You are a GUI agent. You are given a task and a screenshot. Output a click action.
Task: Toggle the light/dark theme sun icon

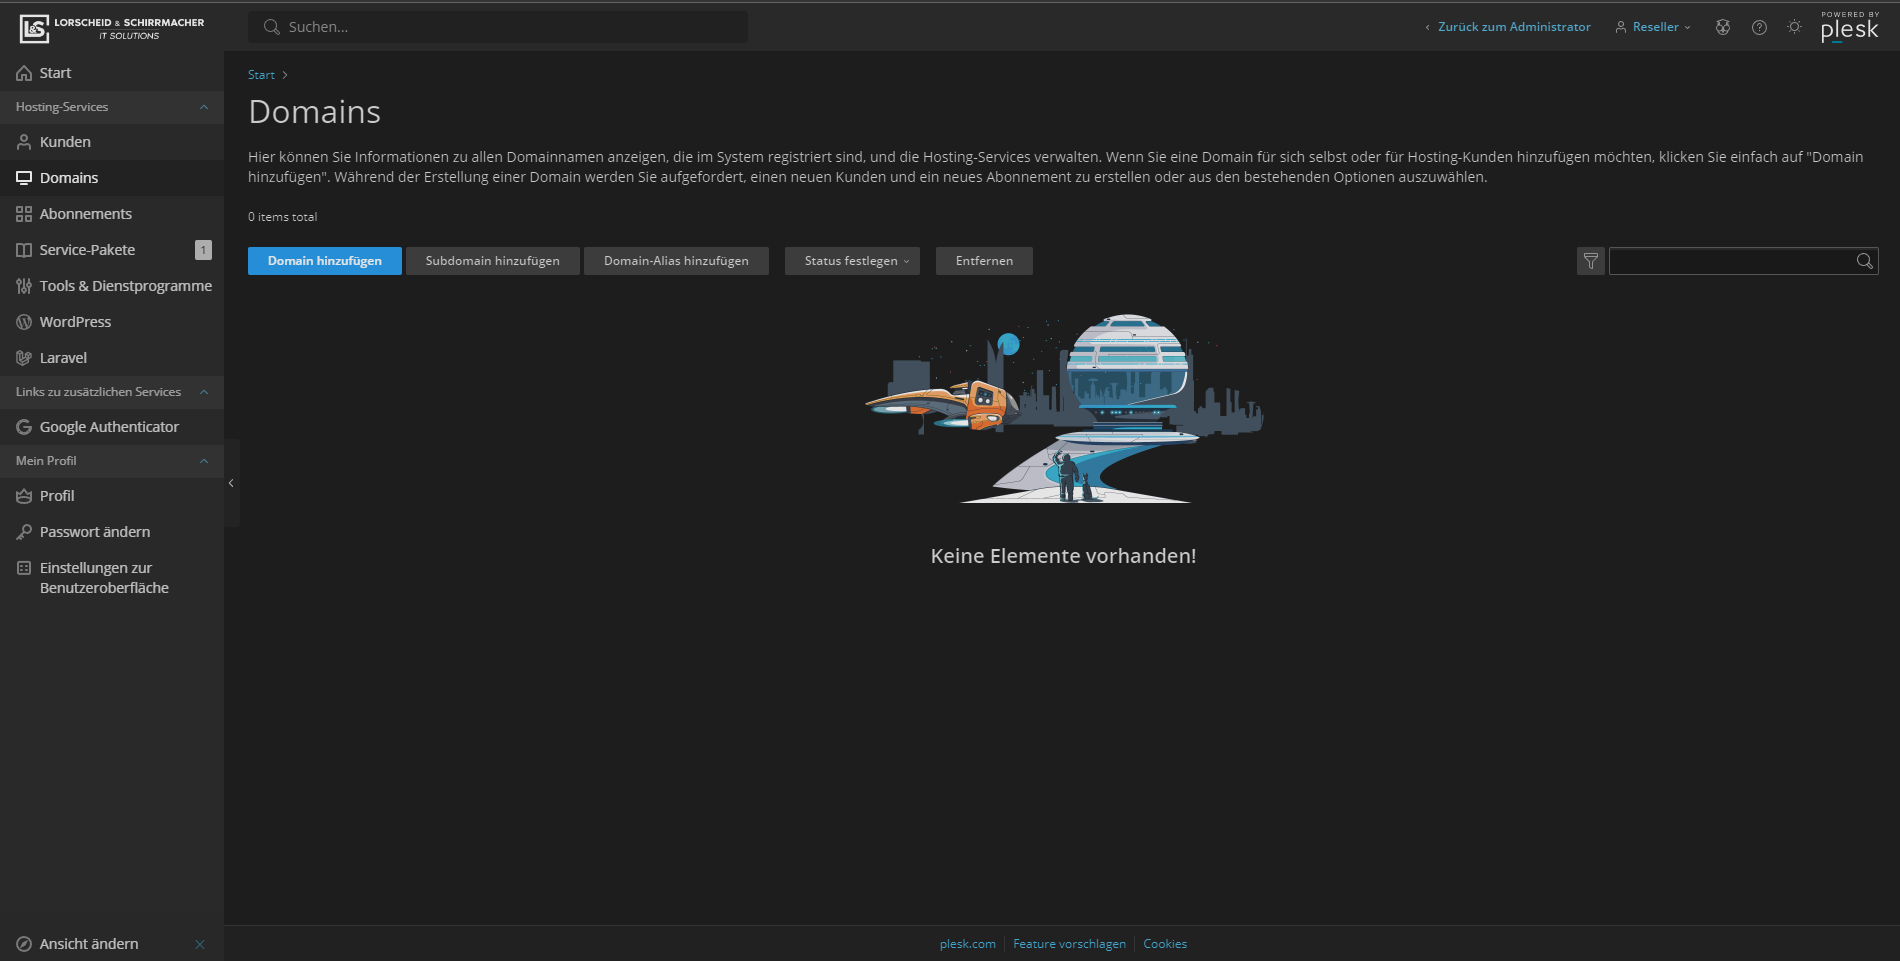pos(1794,27)
